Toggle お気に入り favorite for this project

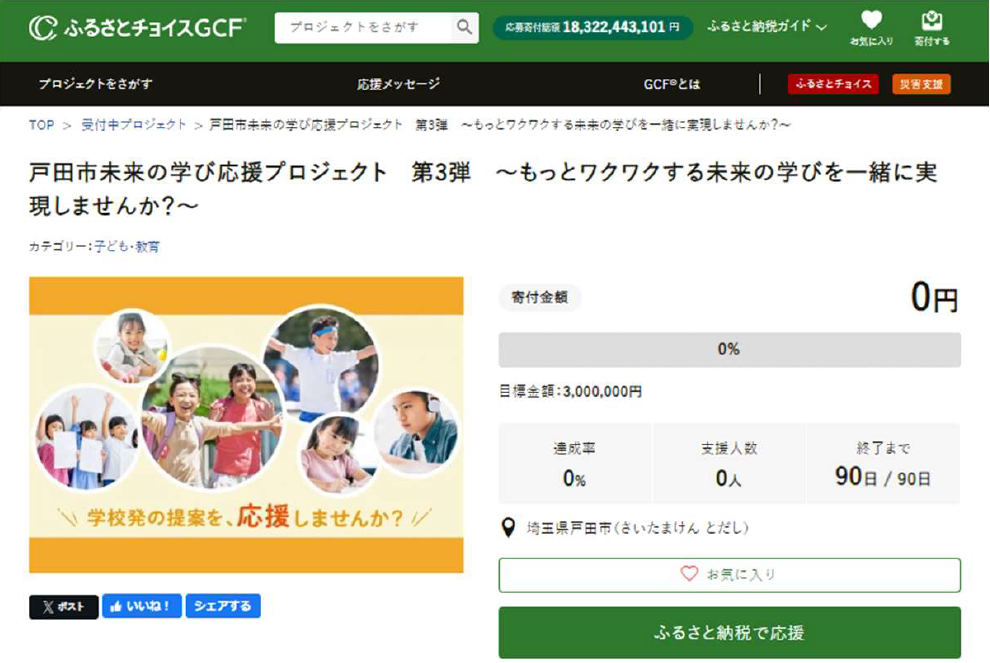coord(729,575)
